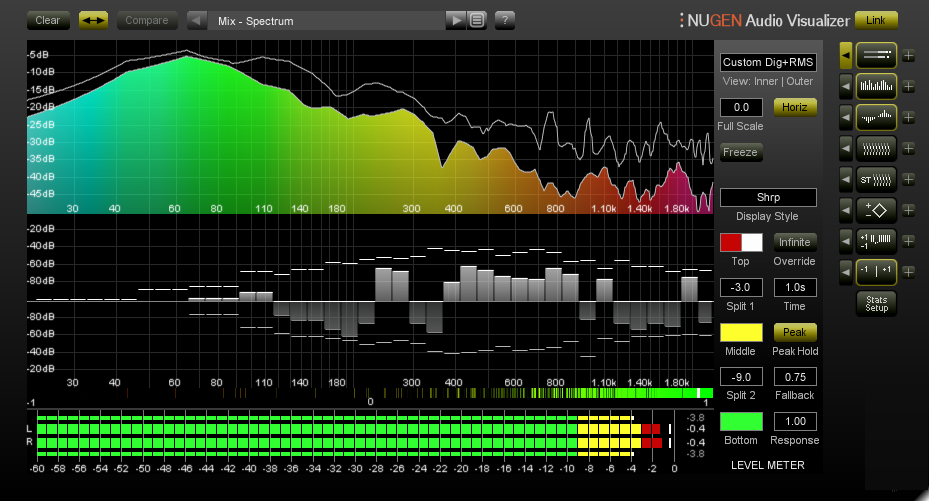
Task: Go to previous preset with left arrow
Action: [x=196, y=20]
